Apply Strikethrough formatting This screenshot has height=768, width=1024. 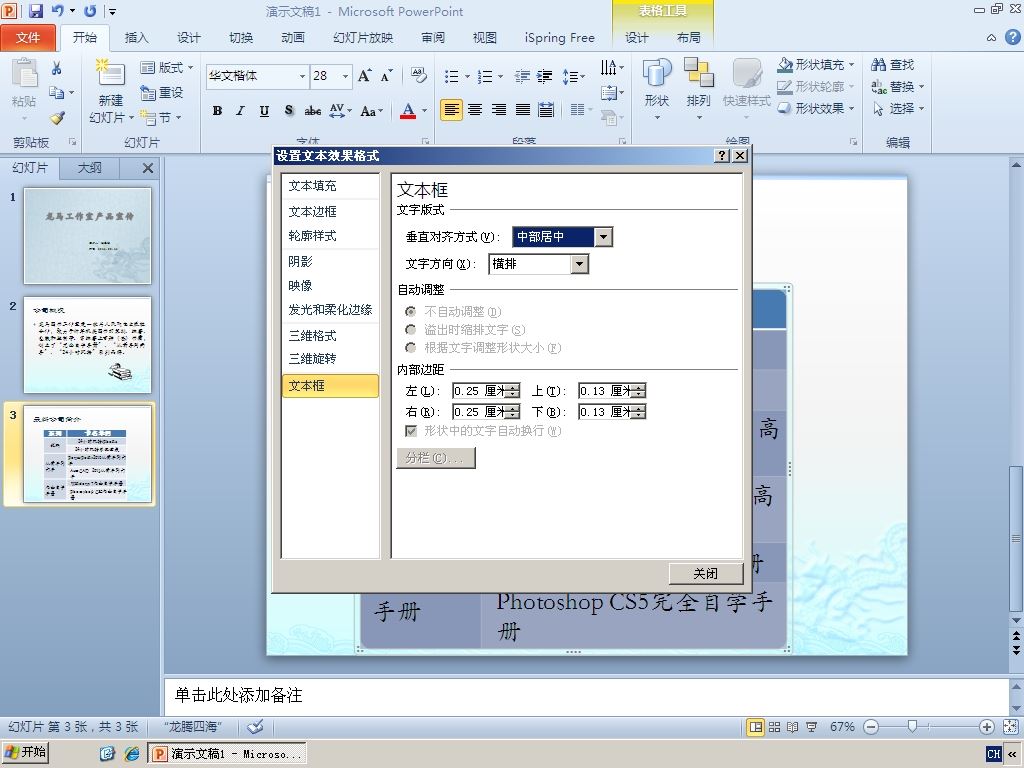tap(313, 111)
